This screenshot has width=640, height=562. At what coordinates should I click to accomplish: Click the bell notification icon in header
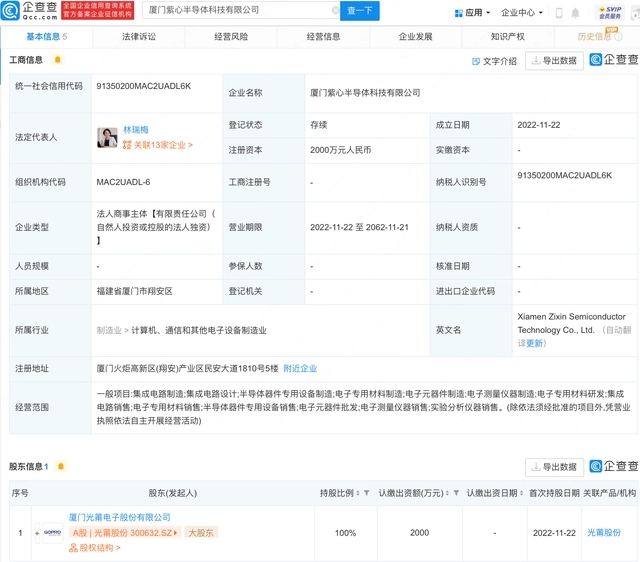575,13
